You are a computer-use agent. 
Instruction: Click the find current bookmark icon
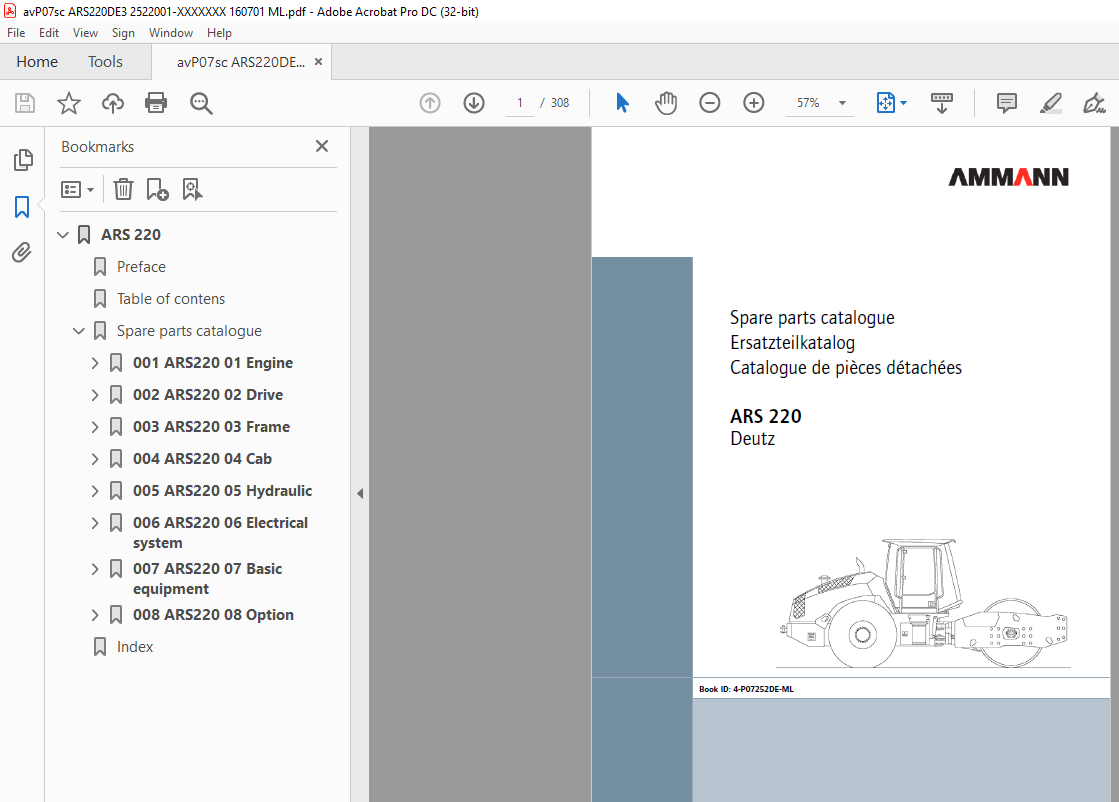pyautogui.click(x=192, y=189)
